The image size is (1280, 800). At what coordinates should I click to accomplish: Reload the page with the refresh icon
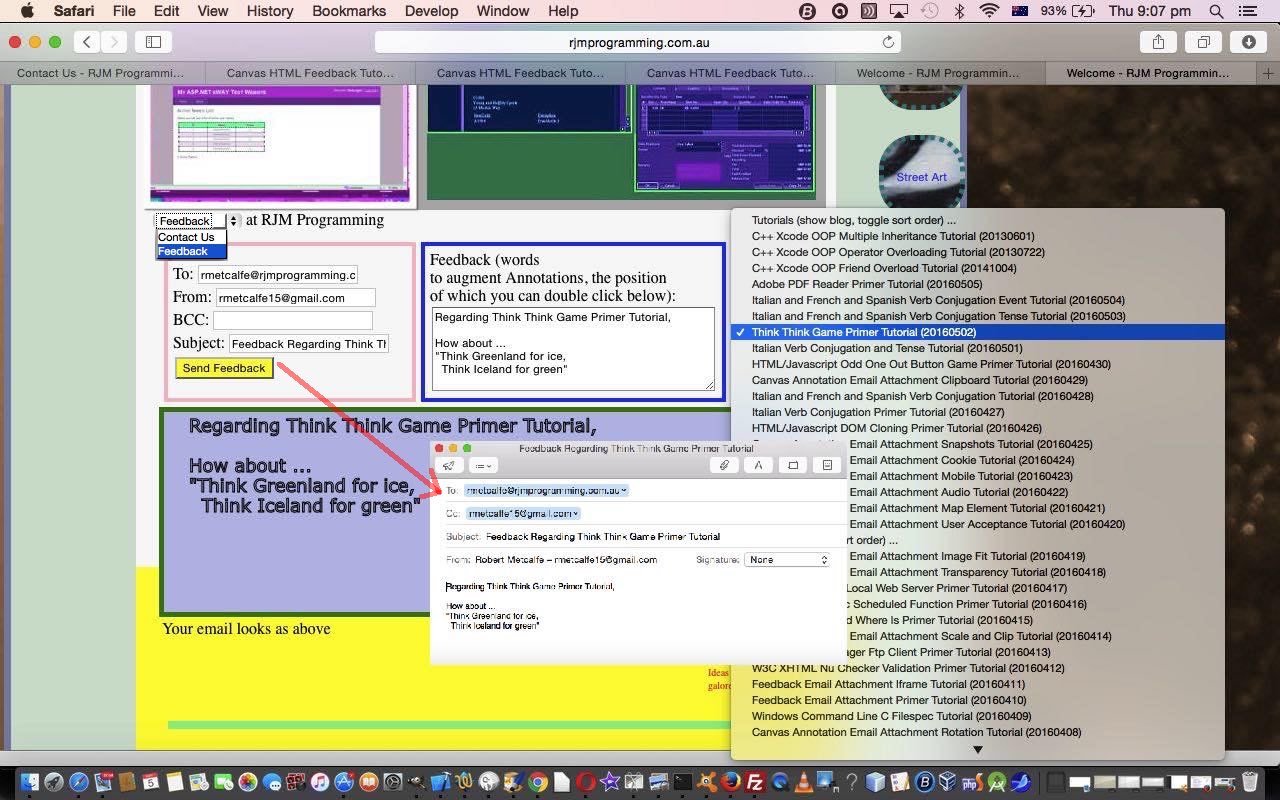pos(887,42)
